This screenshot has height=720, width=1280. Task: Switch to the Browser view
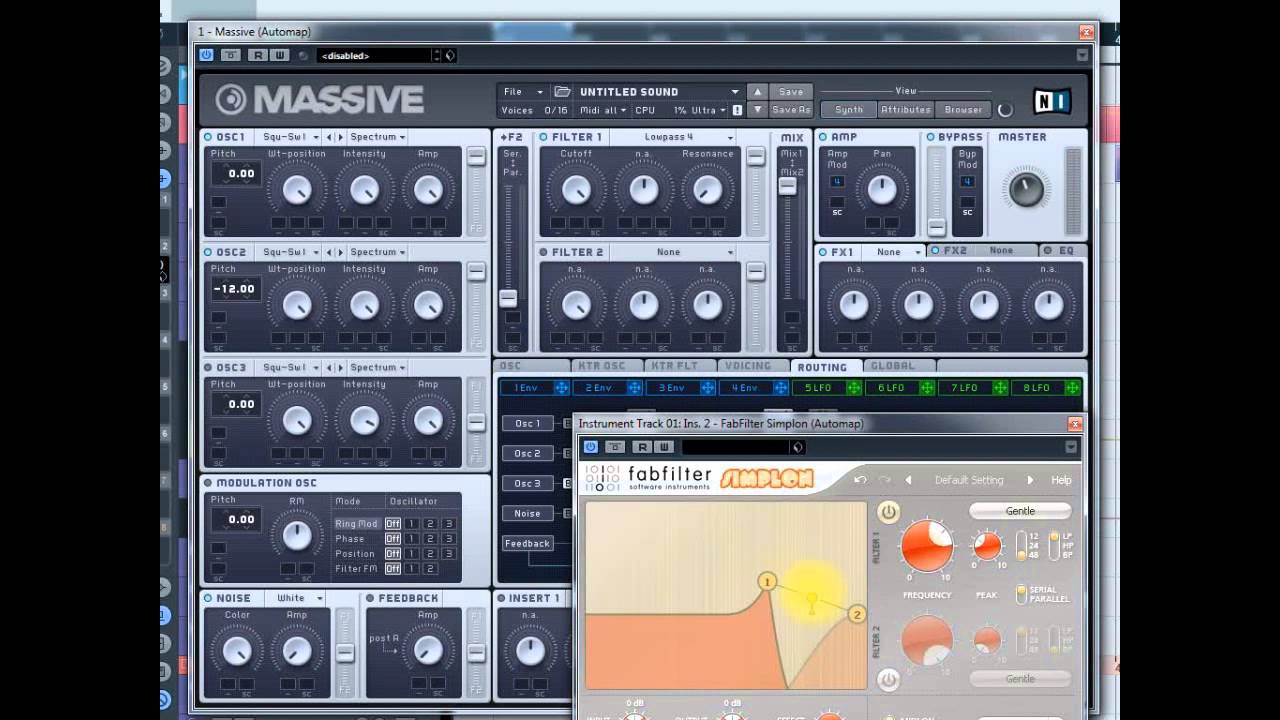963,110
